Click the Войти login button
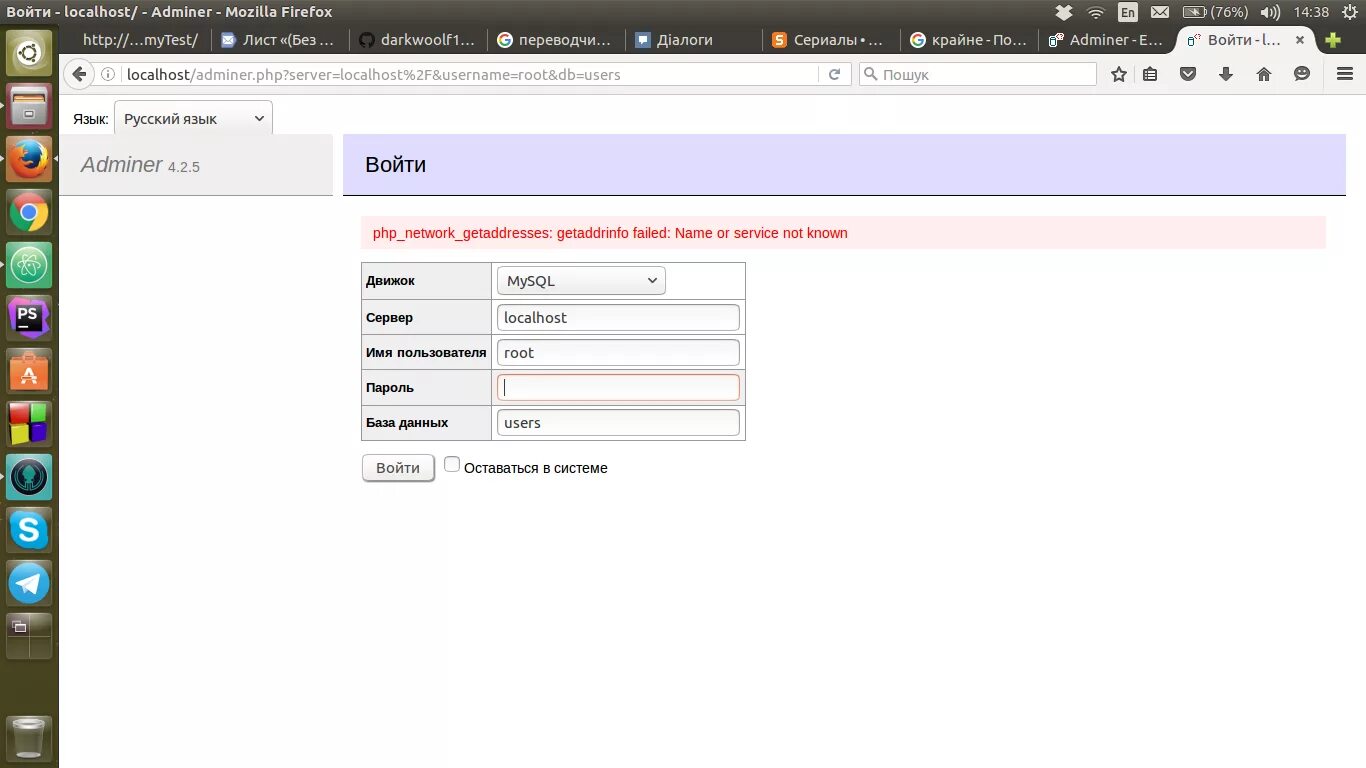This screenshot has width=1366, height=768. (398, 468)
